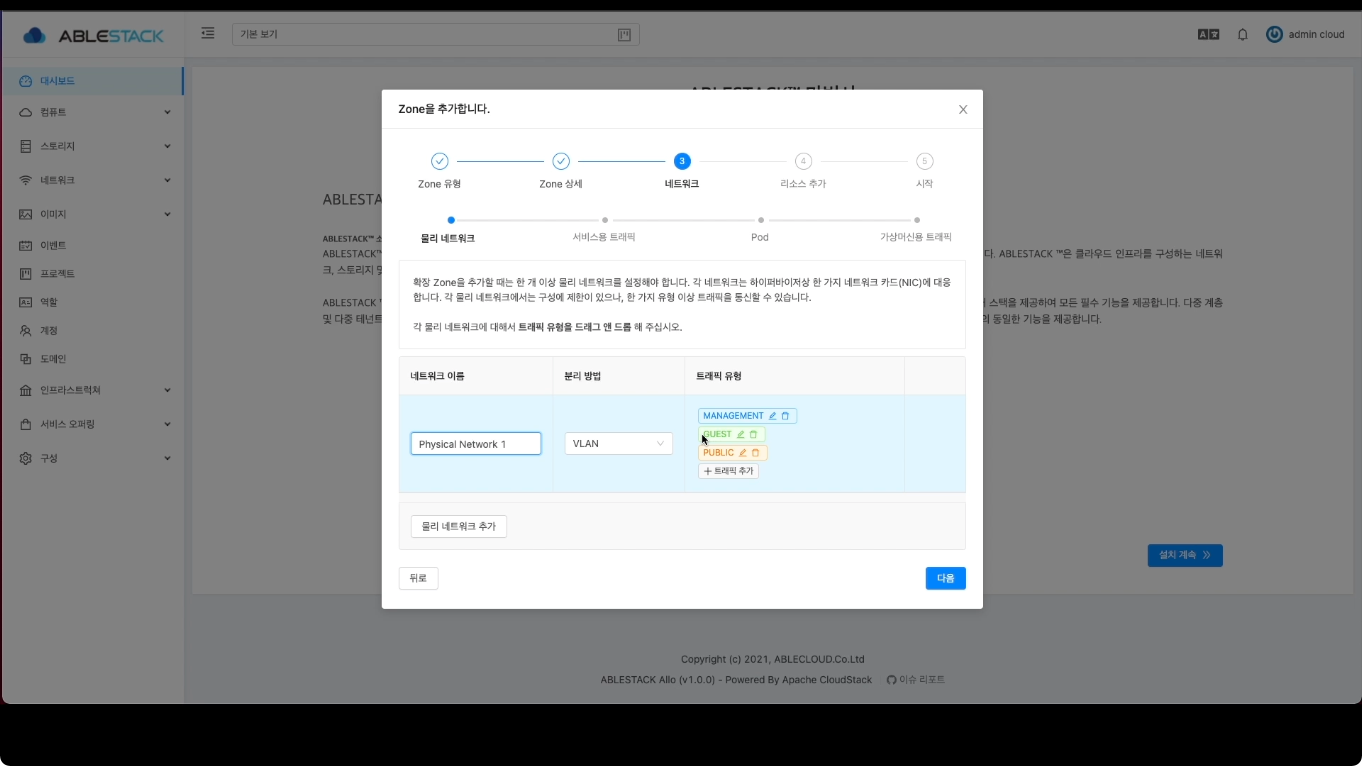Click the admin cloud user avatar
The image size is (1362, 766).
[1274, 34]
